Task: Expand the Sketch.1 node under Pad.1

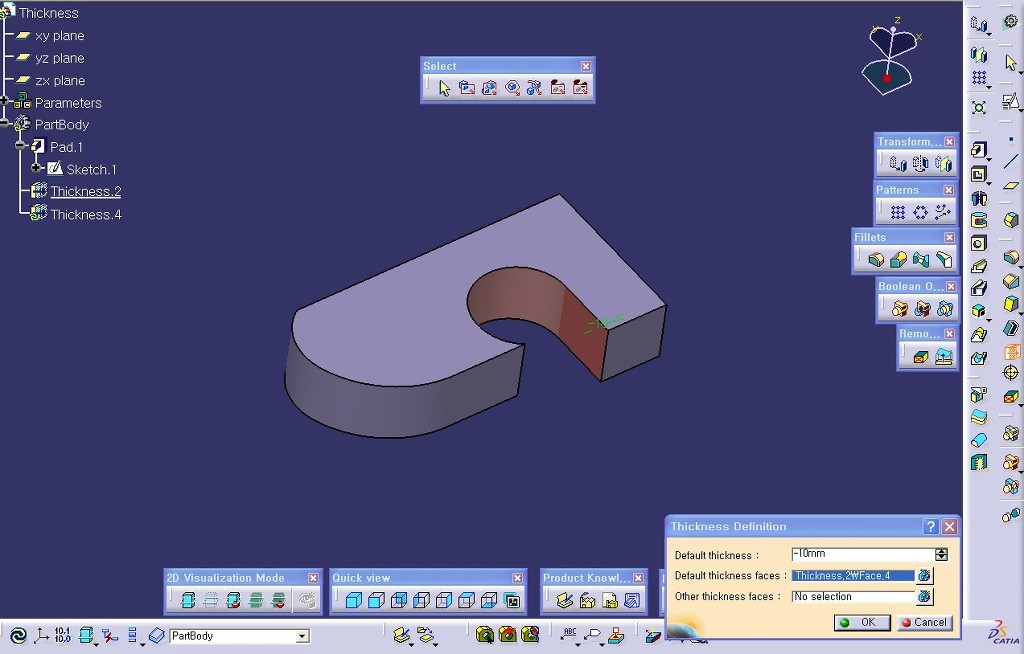Action: pyautogui.click(x=37, y=169)
